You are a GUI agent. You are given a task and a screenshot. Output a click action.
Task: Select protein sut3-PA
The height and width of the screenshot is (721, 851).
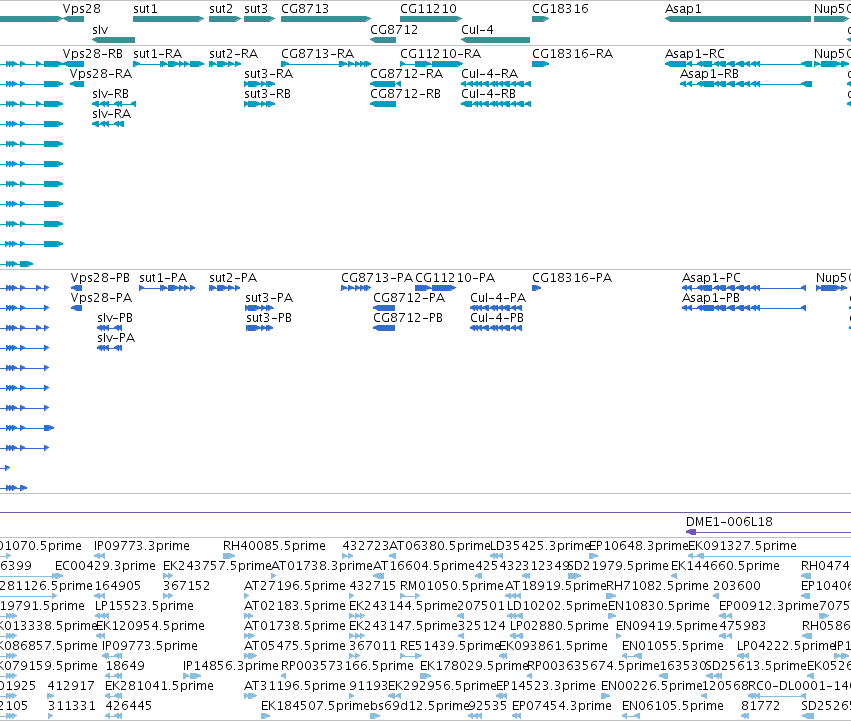269,298
